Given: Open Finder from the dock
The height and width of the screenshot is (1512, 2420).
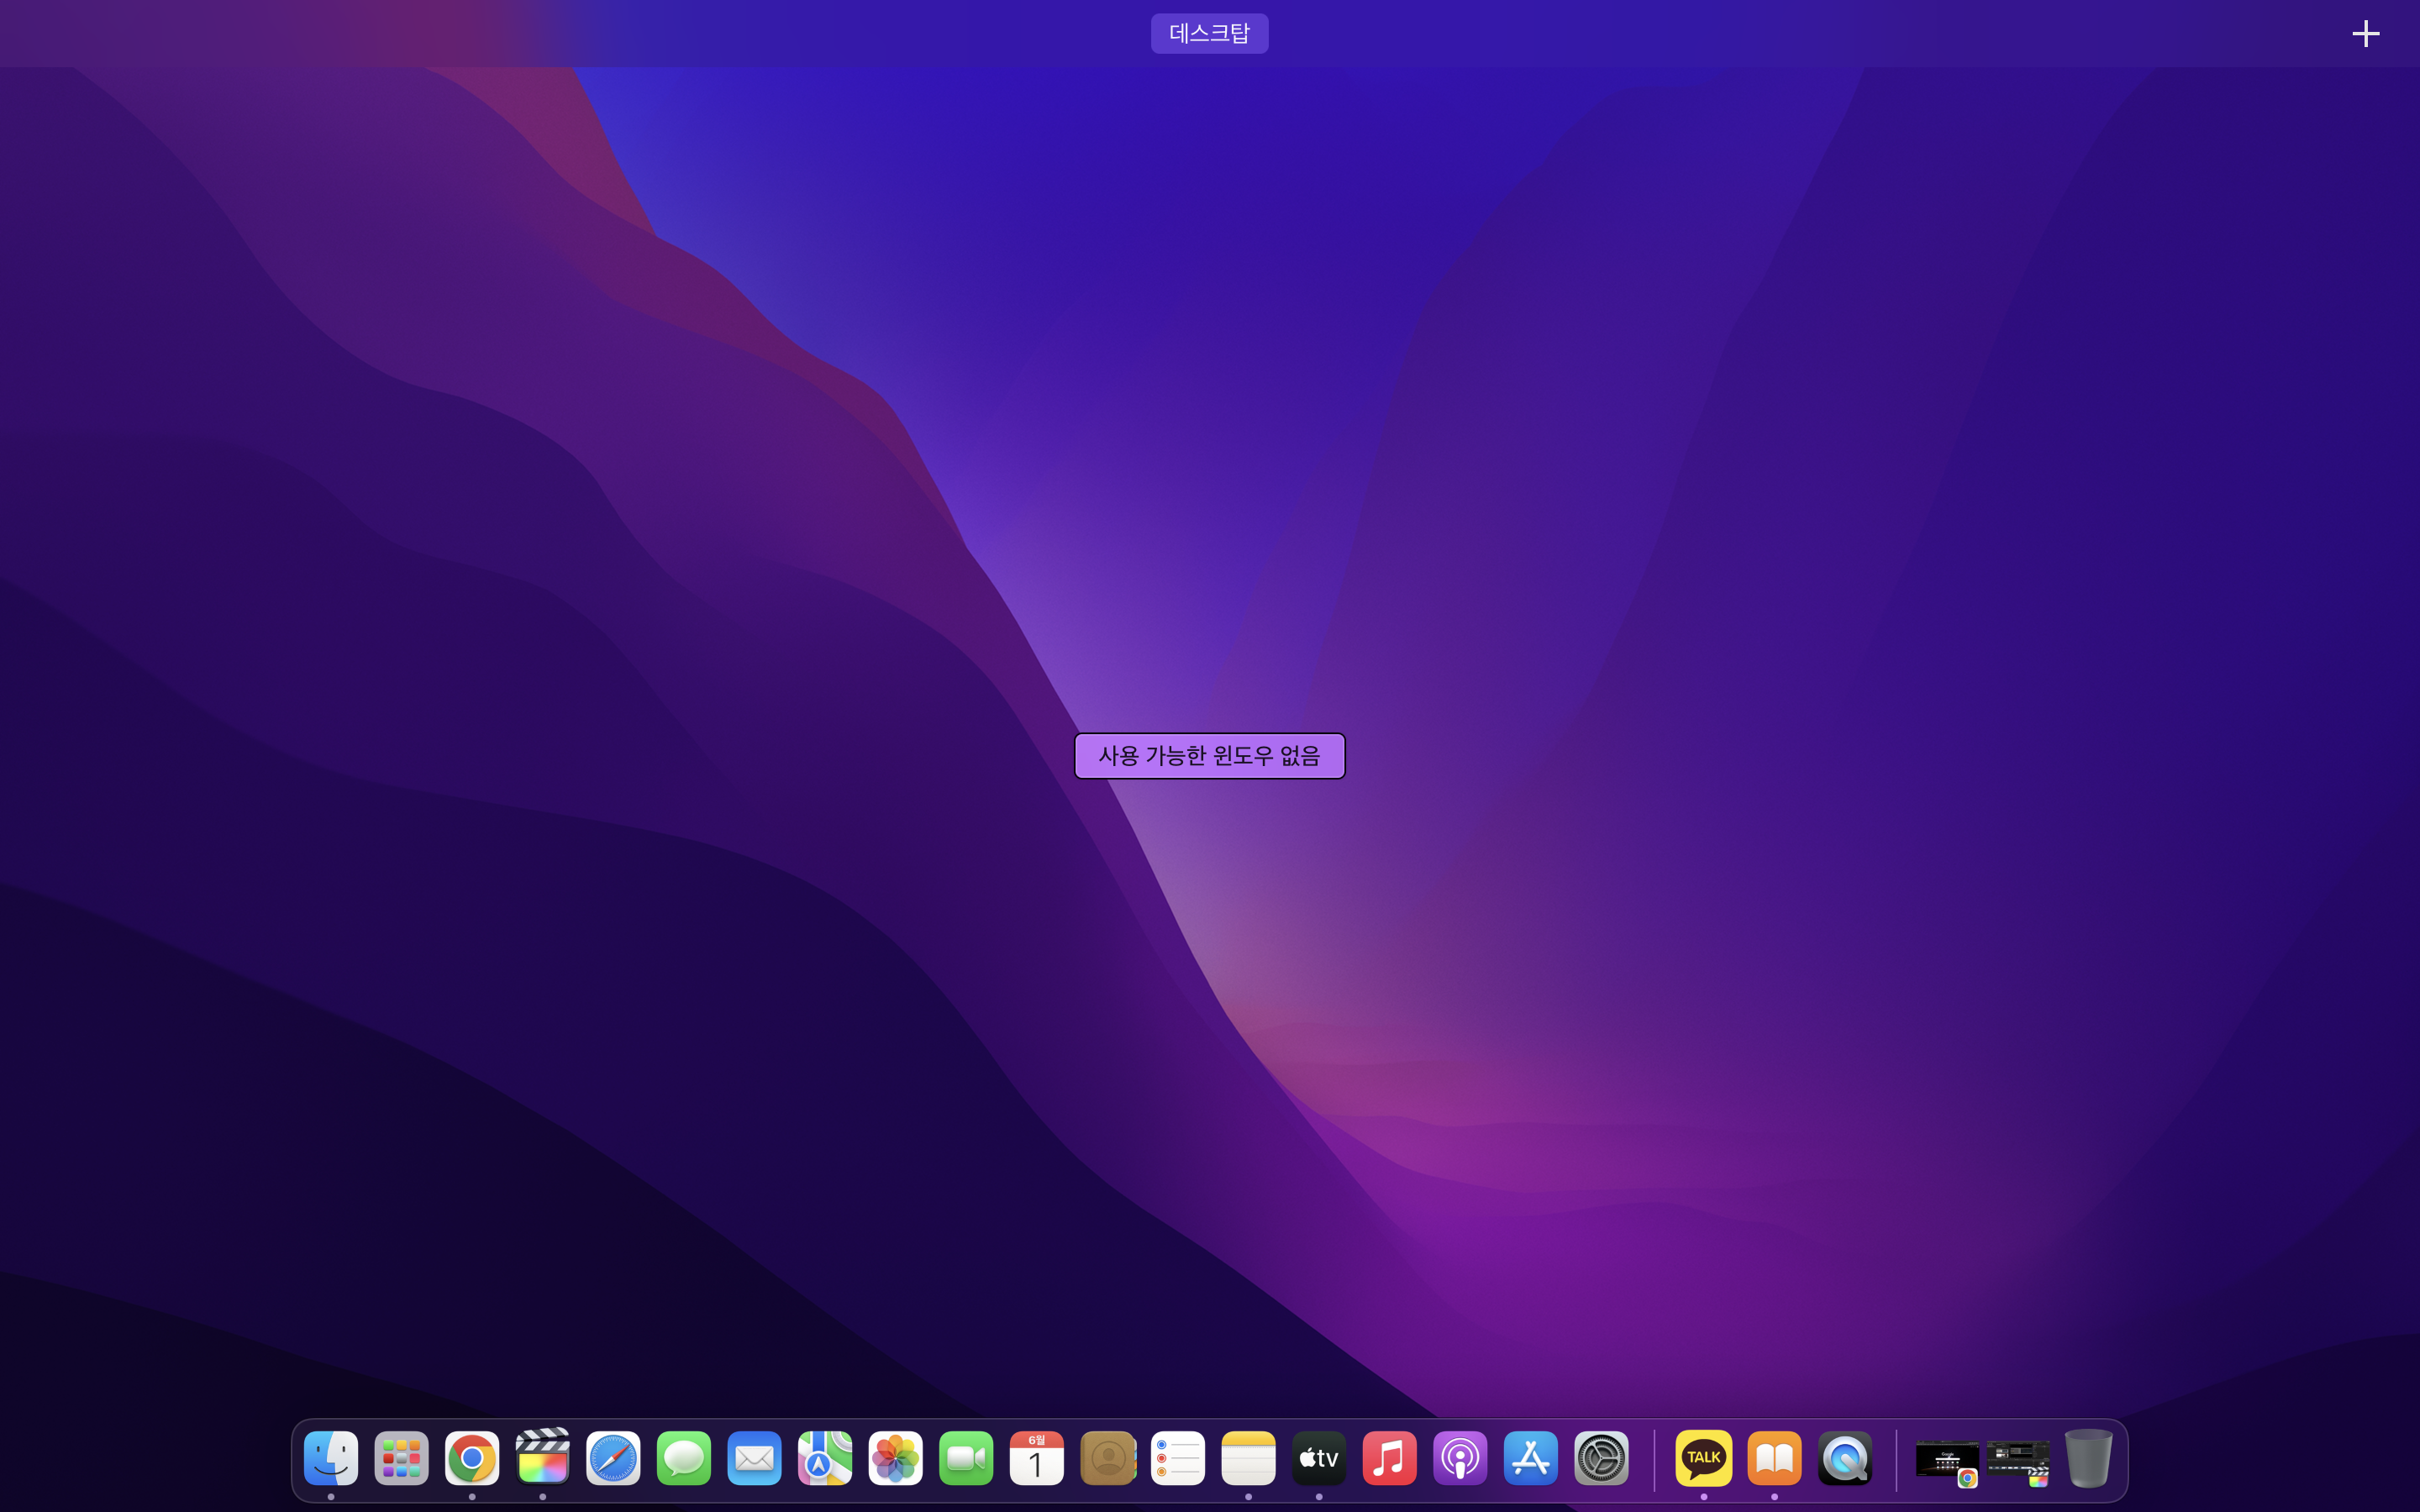Looking at the screenshot, I should (331, 1458).
